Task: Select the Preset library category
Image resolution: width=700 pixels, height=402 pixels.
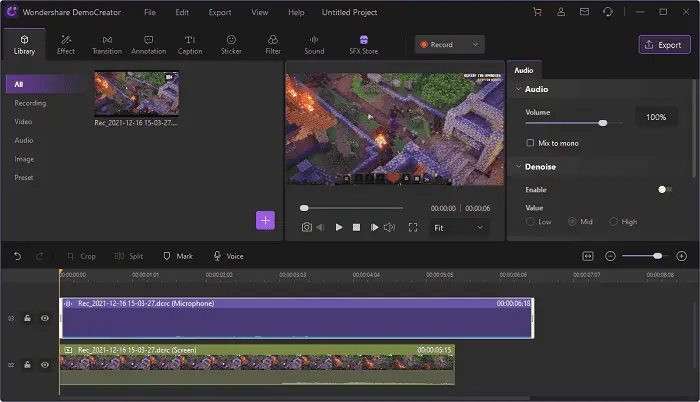Action: coord(24,178)
